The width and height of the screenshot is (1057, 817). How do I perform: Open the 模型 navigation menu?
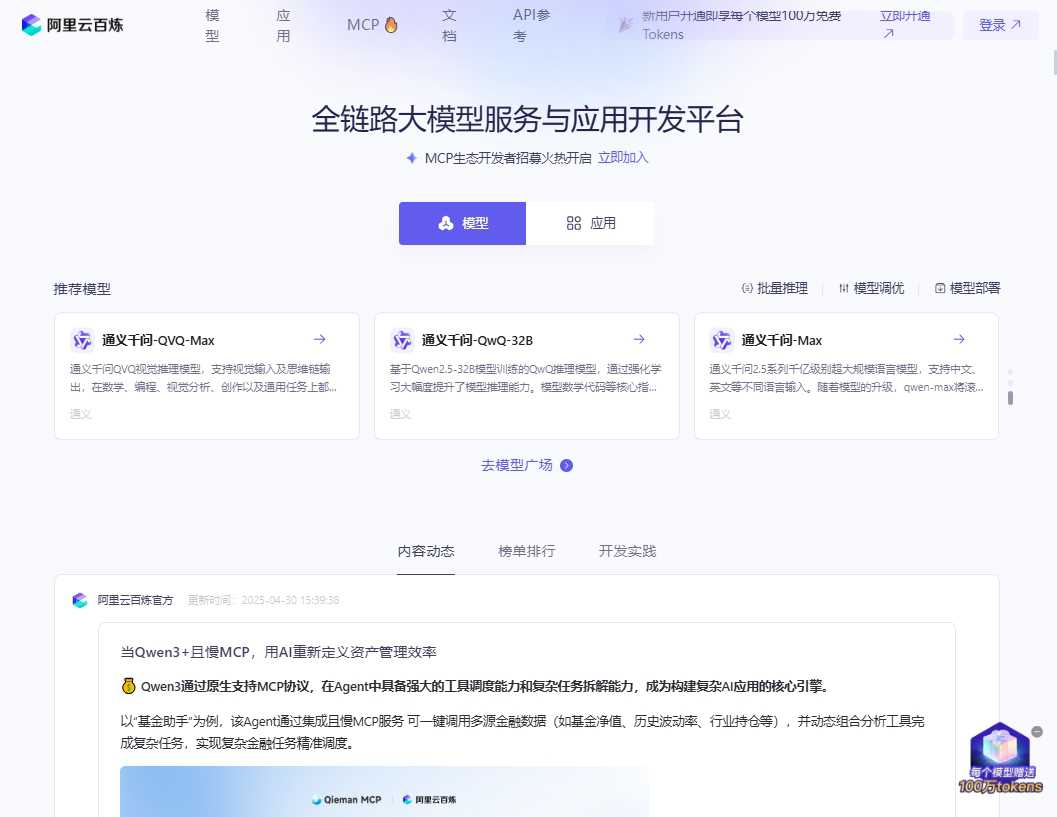tap(212, 26)
